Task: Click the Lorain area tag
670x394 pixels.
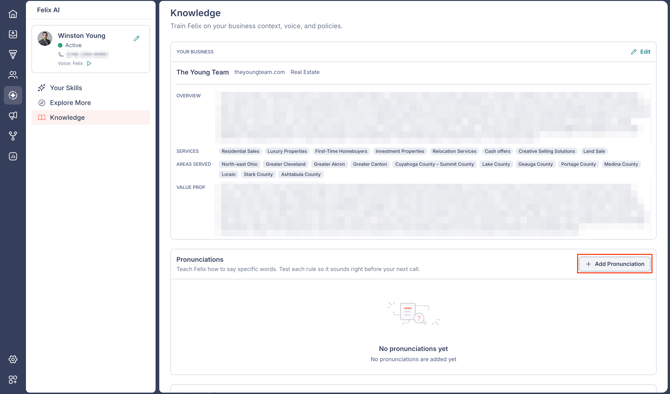Action: pos(229,174)
